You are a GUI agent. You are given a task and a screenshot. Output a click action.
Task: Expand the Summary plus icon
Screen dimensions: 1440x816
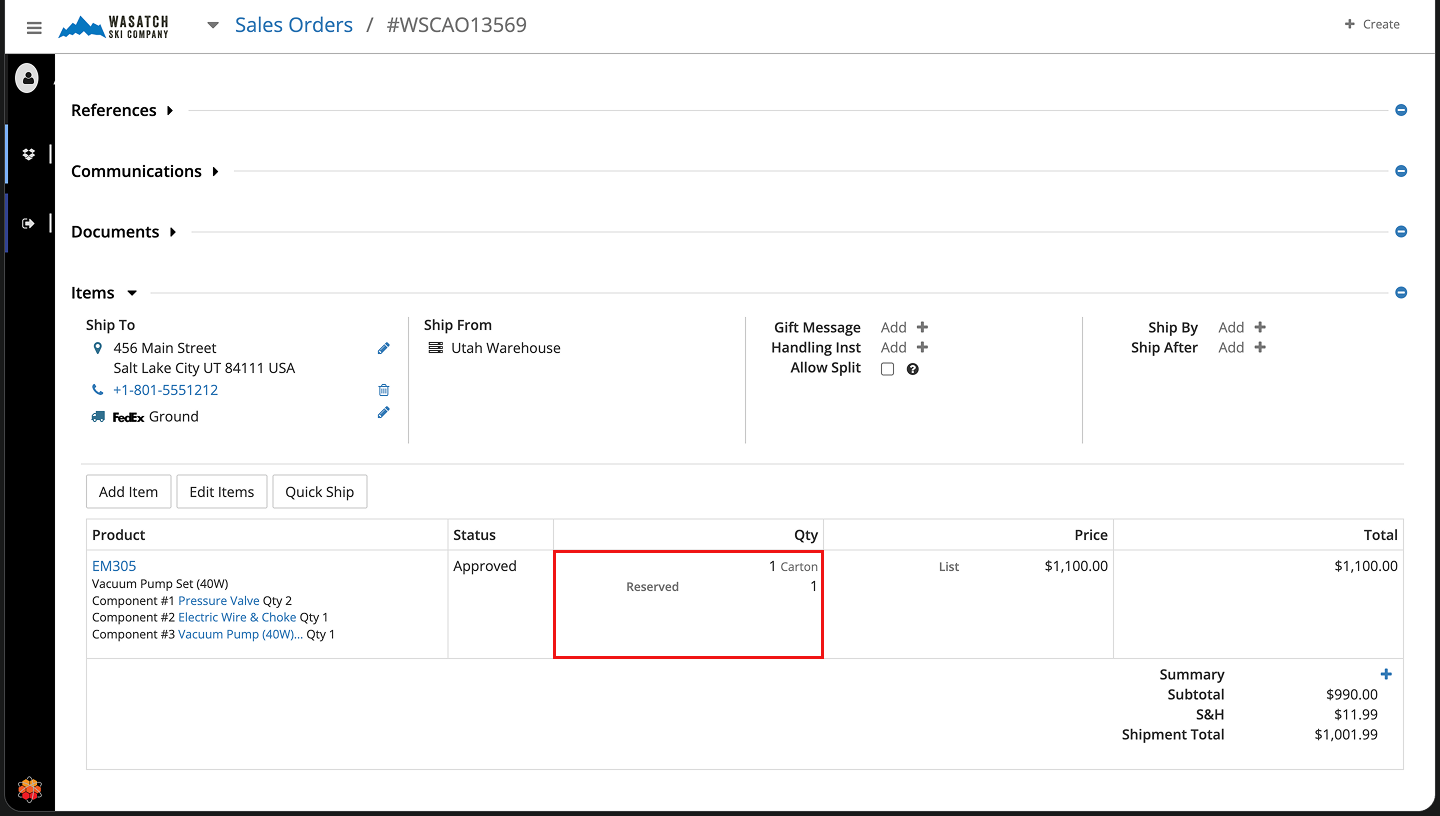coord(1386,674)
